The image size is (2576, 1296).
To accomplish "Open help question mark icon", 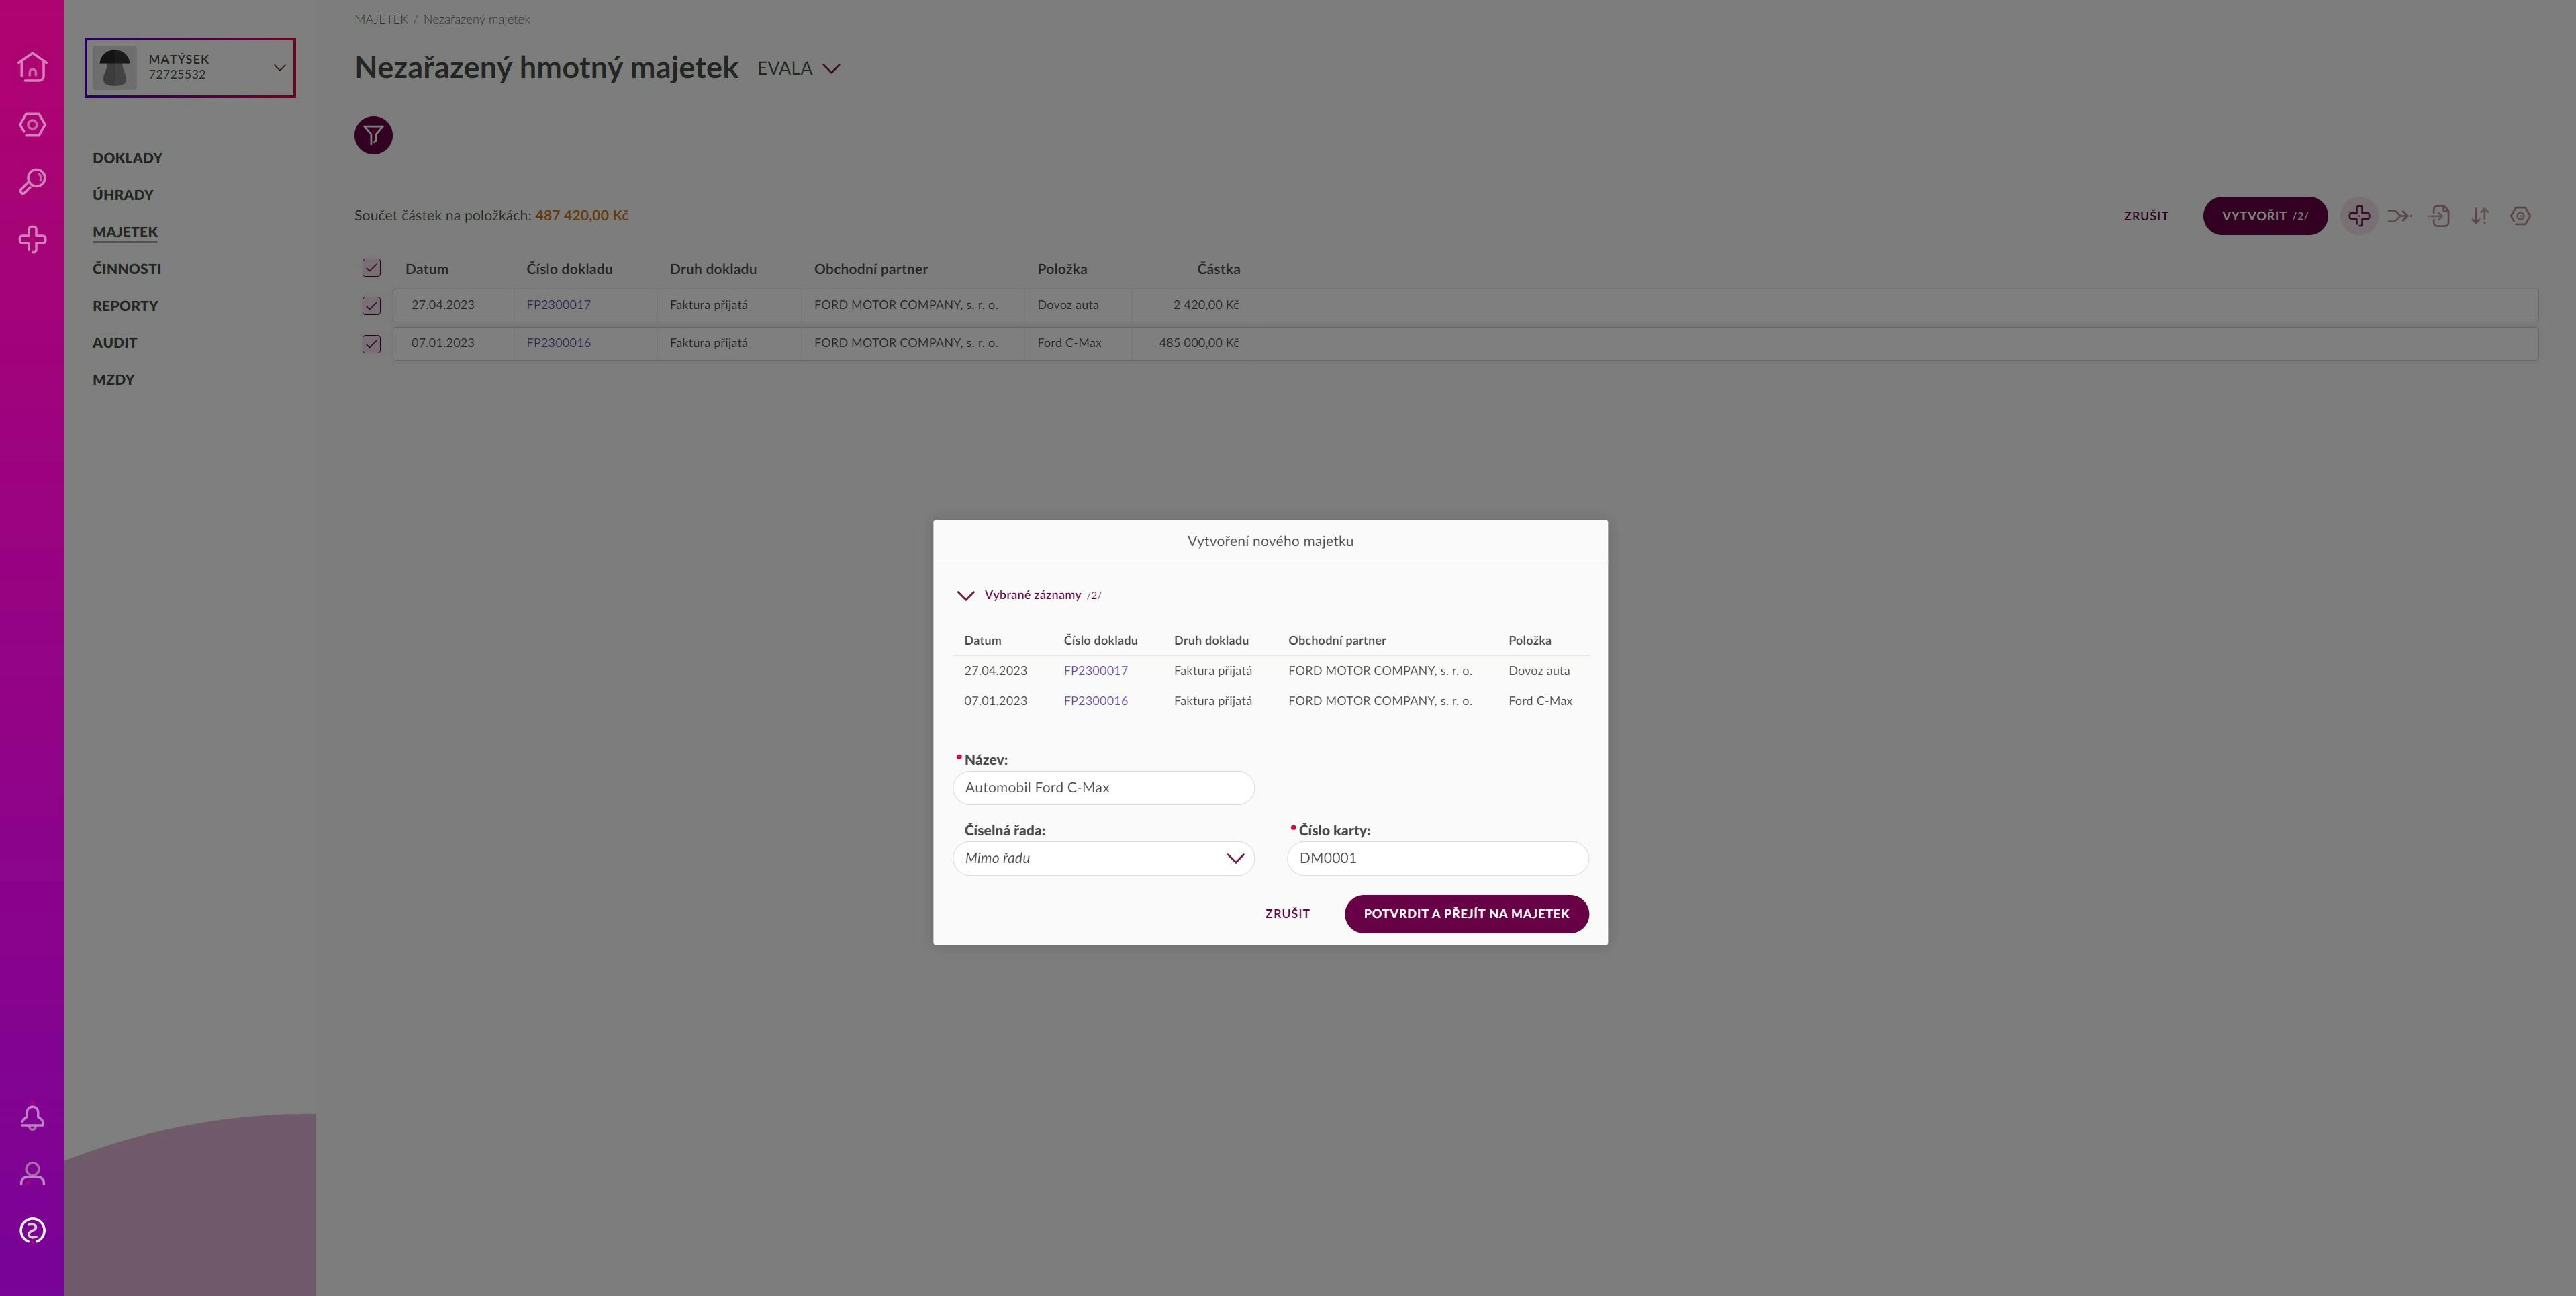I will click(32, 1230).
